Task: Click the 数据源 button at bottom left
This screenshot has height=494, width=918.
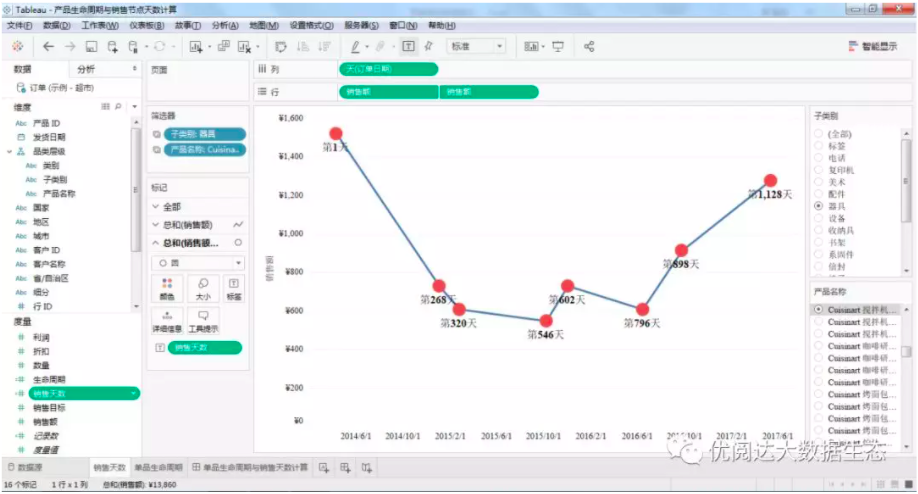Action: point(25,468)
